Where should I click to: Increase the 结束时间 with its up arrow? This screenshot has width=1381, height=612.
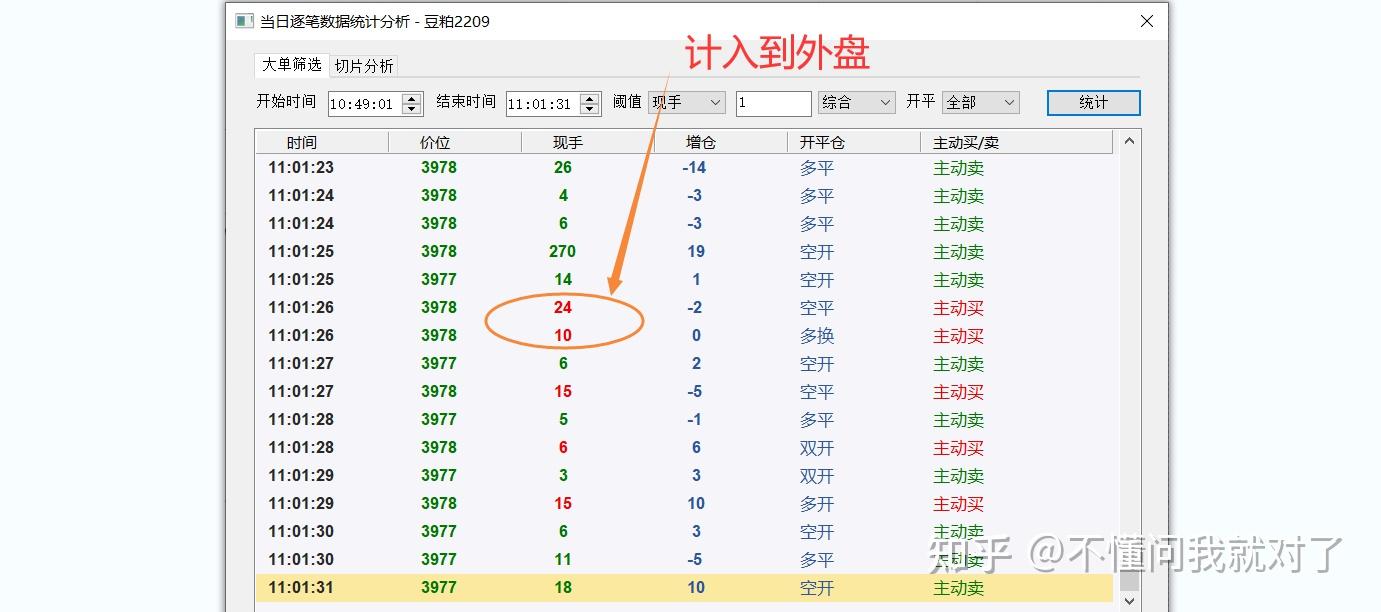coord(590,98)
